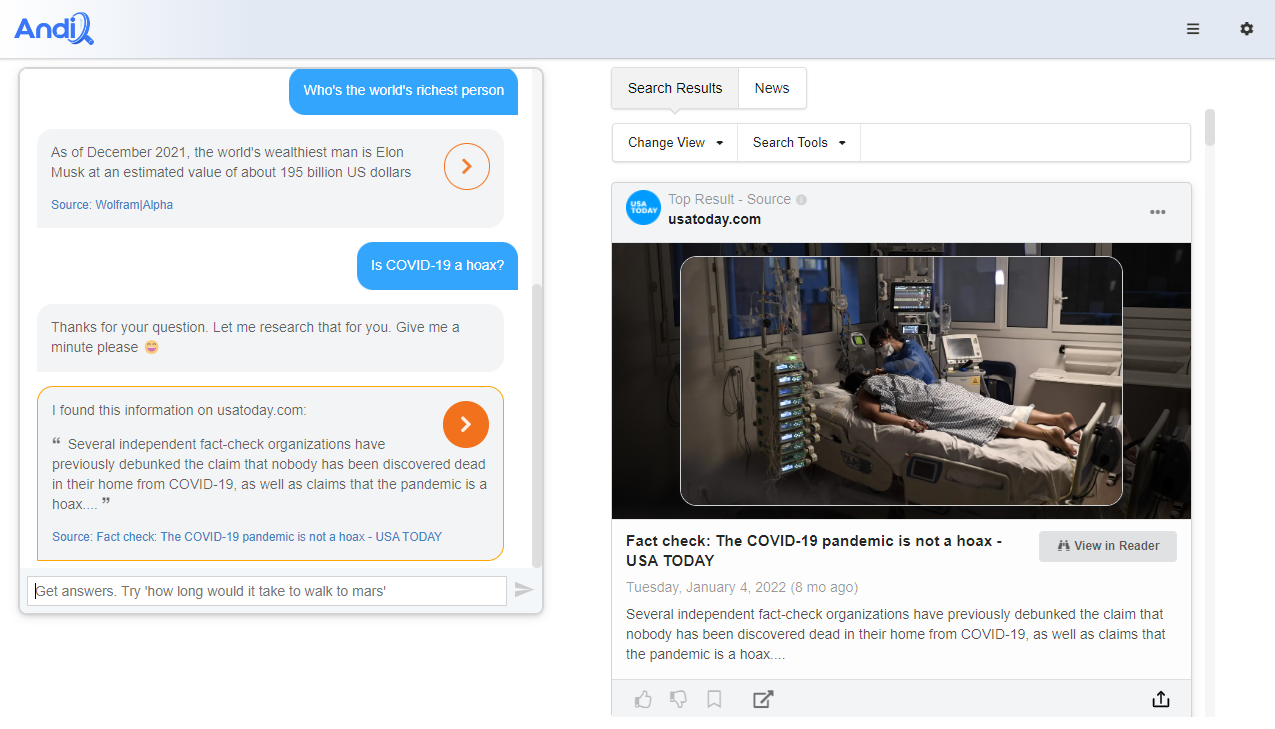The height and width of the screenshot is (729, 1275).
Task: Click solid orange arrow on usatoday answer
Action: [x=466, y=424]
